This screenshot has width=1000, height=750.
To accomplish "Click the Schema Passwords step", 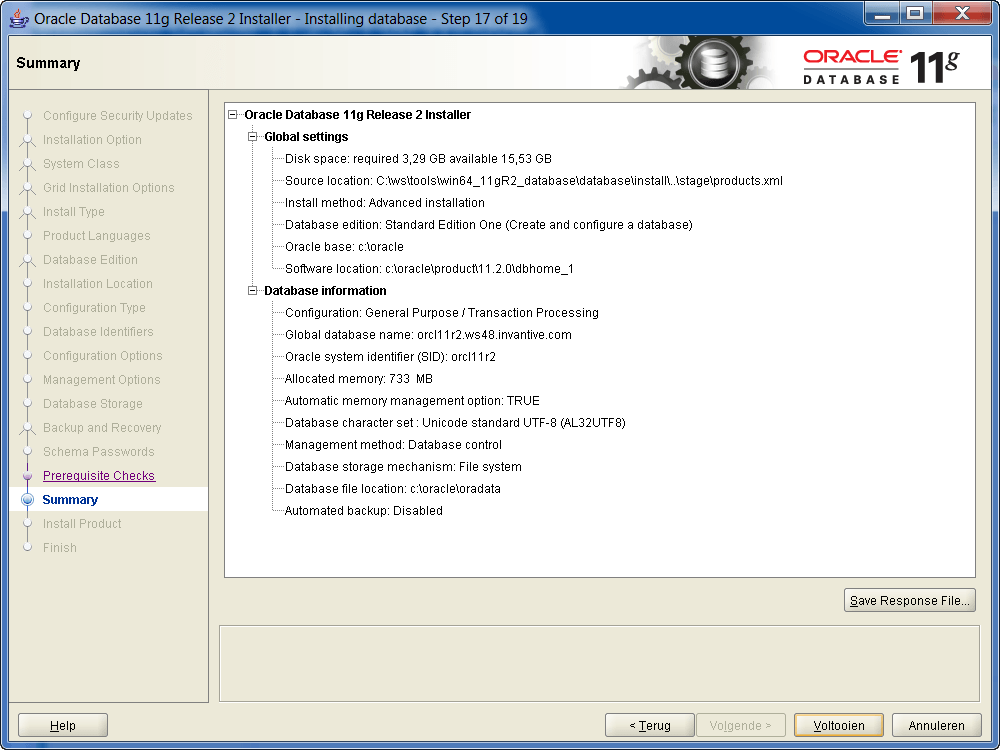I will point(98,452).
